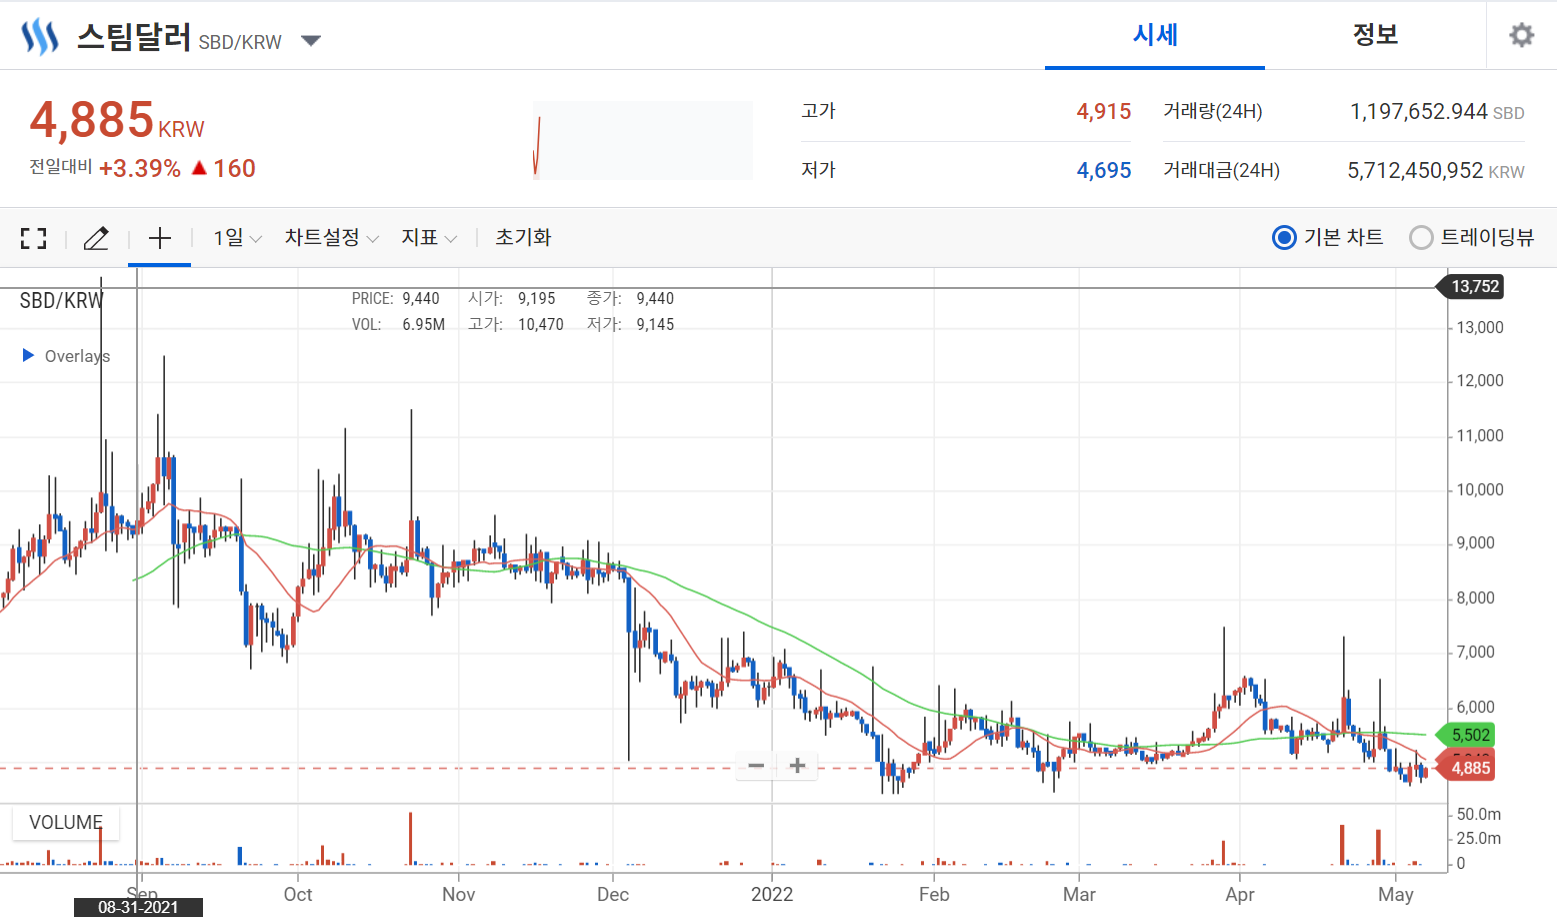
Task: Click the VOL: 6.95M readout
Action: pyautogui.click(x=398, y=325)
